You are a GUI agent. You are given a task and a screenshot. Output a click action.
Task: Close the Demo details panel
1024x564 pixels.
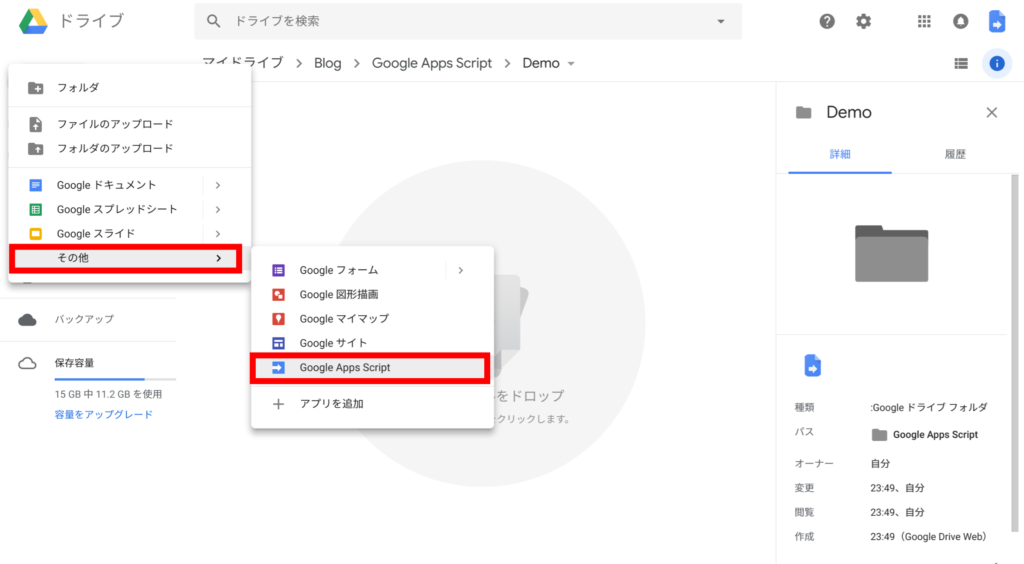click(991, 113)
